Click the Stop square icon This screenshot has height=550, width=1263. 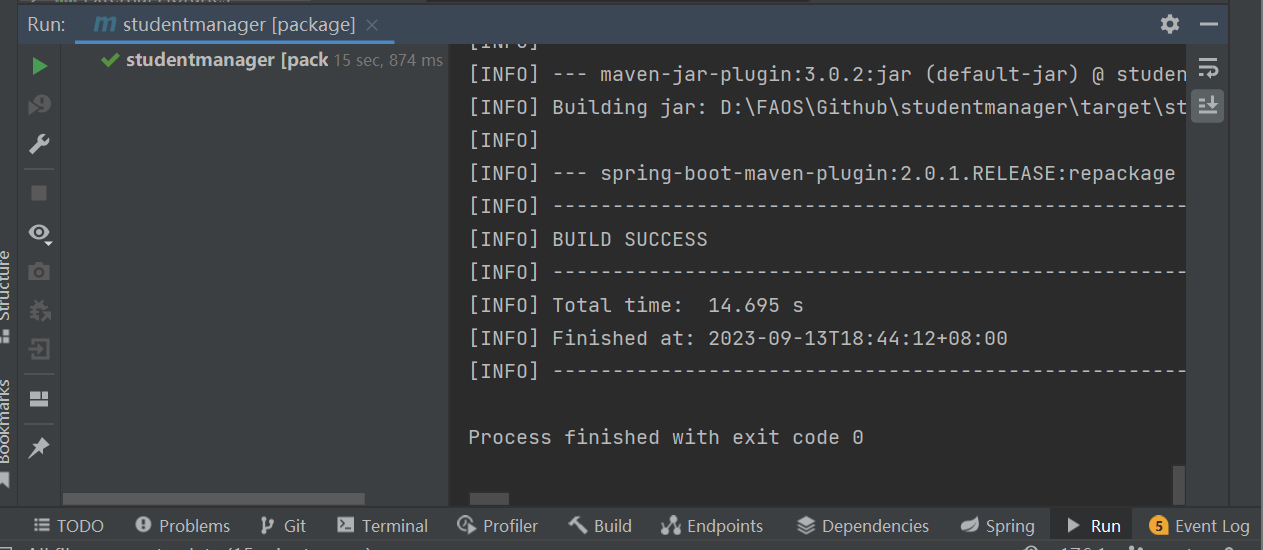[x=39, y=192]
